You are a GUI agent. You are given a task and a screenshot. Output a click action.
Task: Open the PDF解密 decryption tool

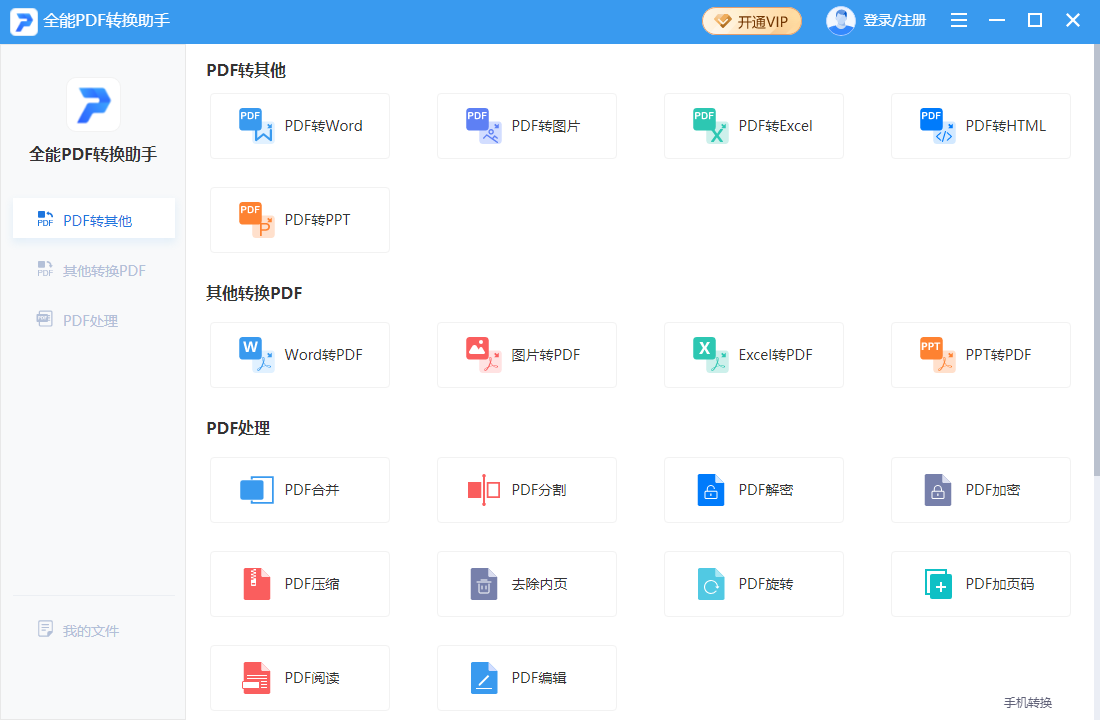(753, 490)
